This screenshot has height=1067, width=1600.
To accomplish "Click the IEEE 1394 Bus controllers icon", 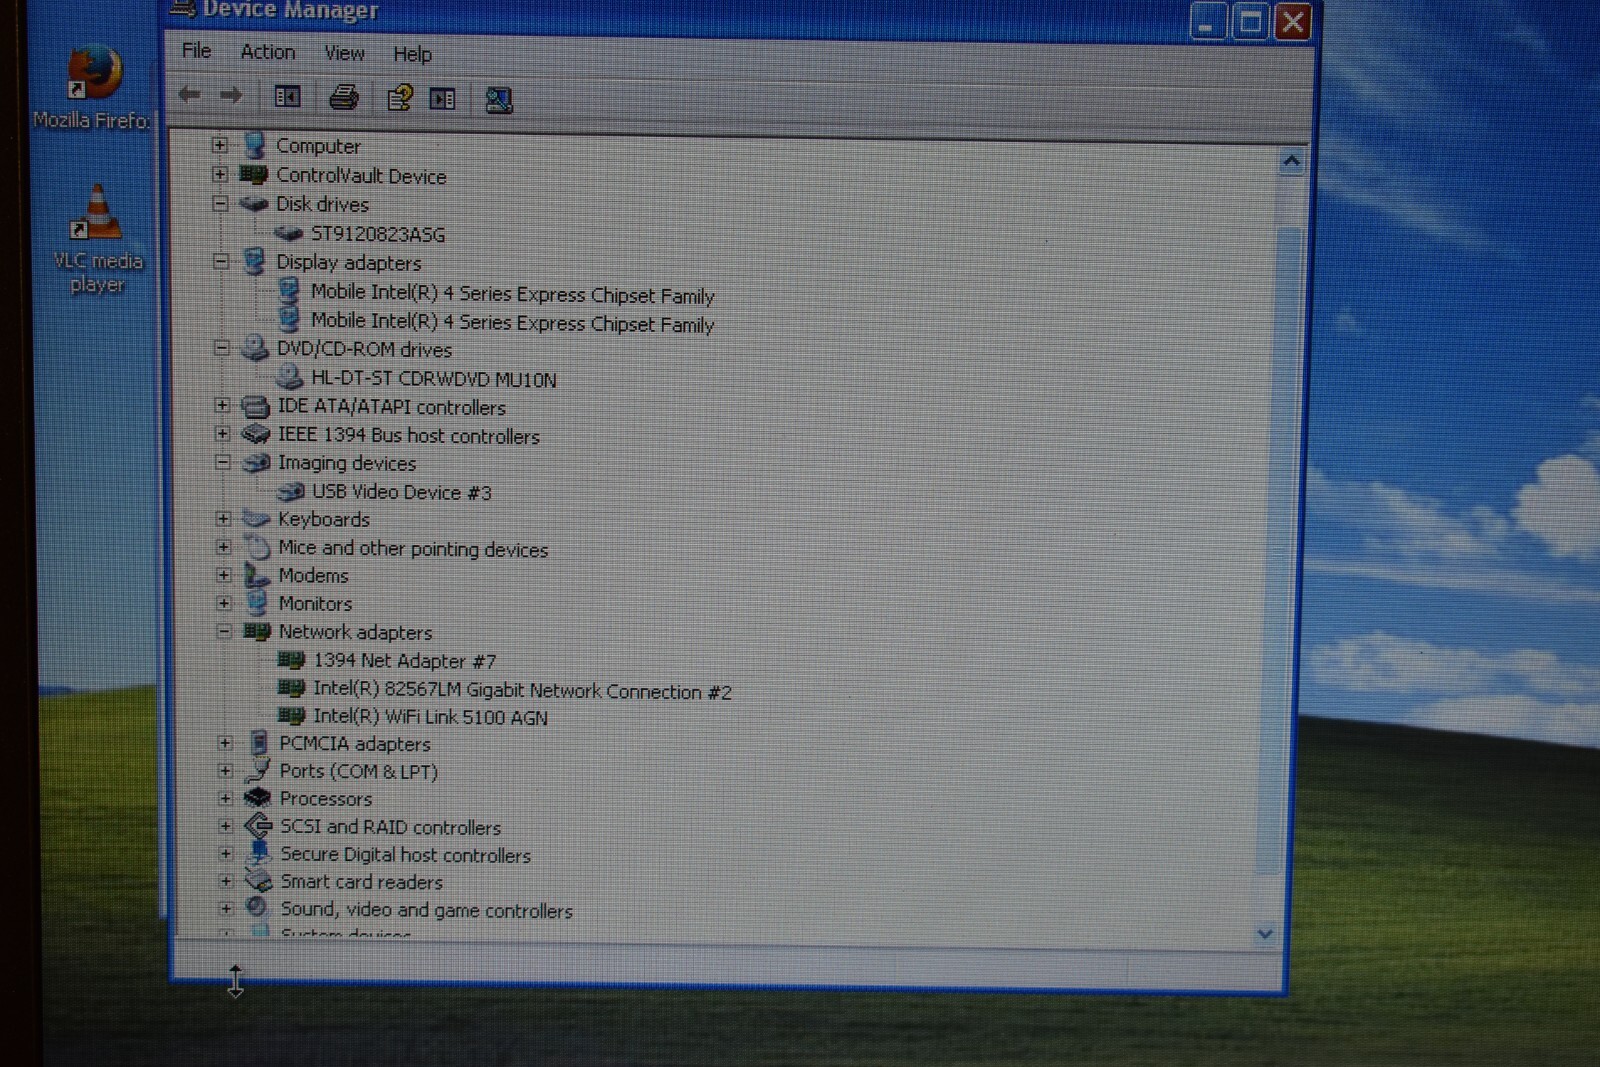I will [256, 434].
